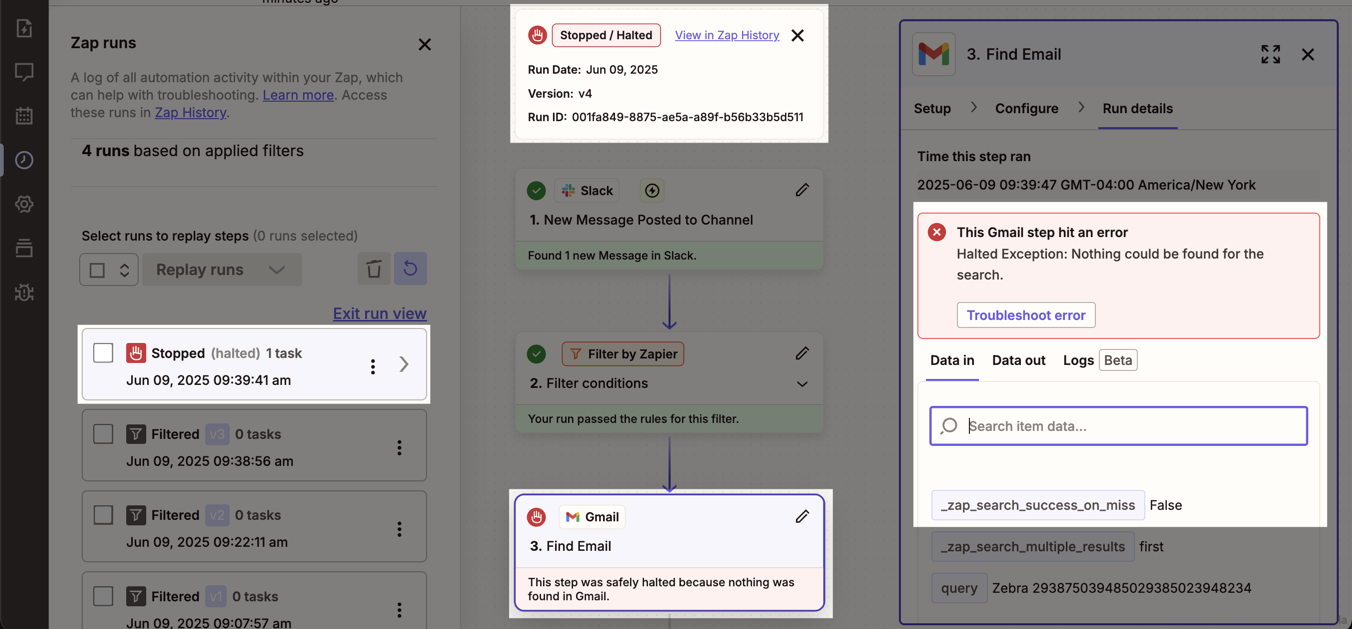
Task: Open the View in Zap History link
Action: [727, 35]
